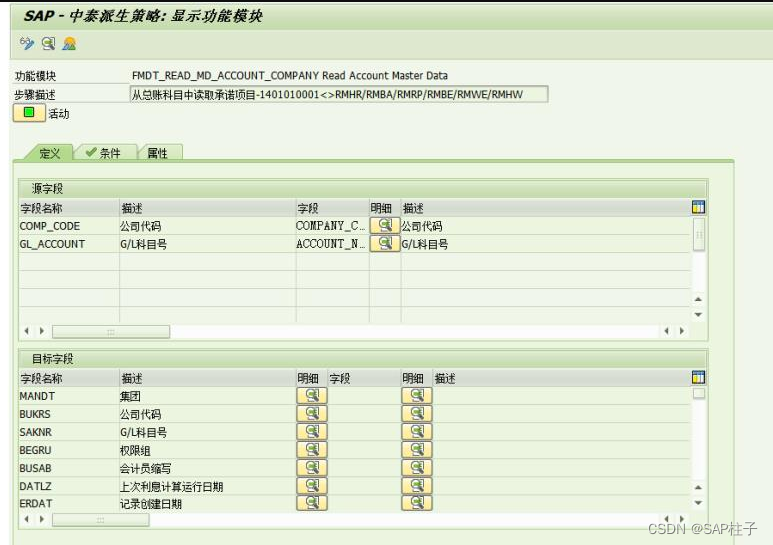This screenshot has width=773, height=545.
Task: Click source table 字段名称 column header
Action: (69, 208)
